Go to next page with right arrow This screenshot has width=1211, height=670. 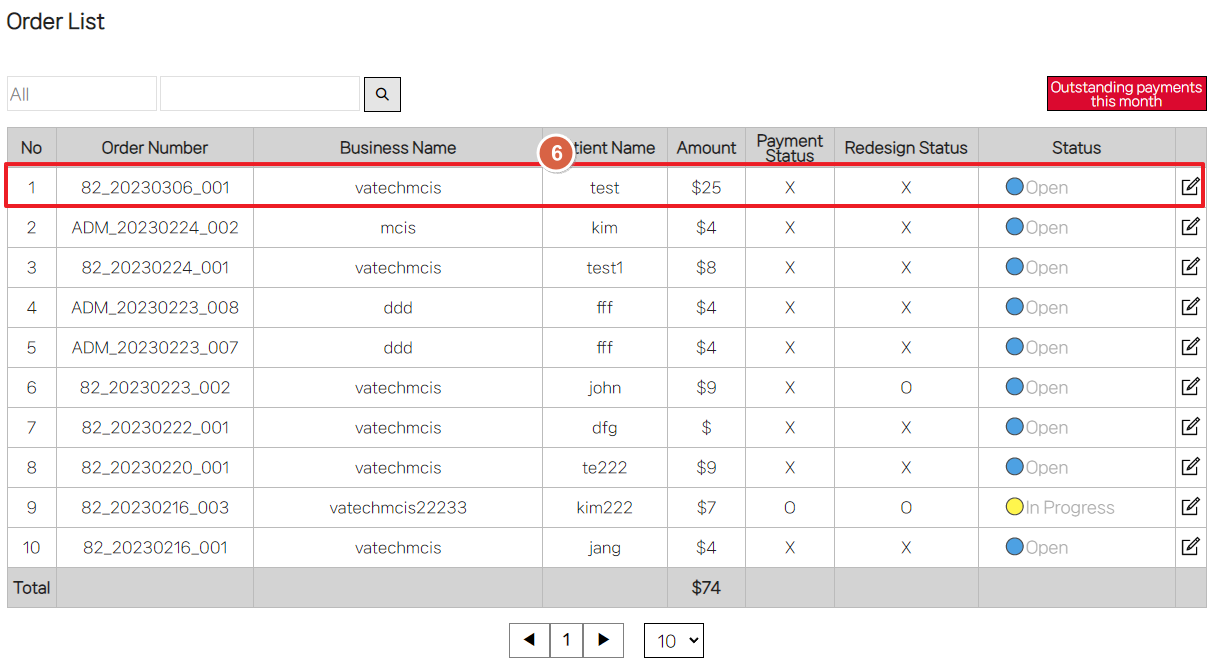[x=603, y=640]
